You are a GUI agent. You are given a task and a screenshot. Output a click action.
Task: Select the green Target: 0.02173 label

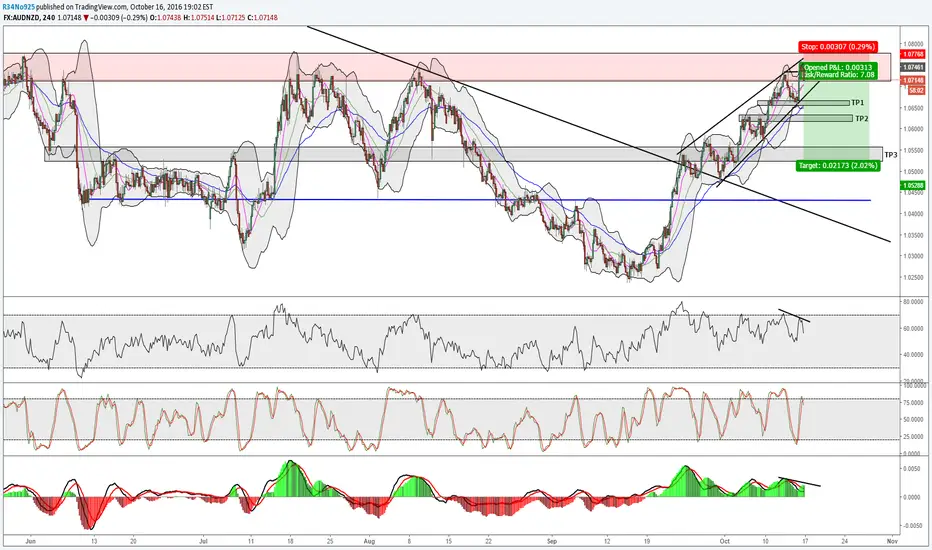pos(838,165)
